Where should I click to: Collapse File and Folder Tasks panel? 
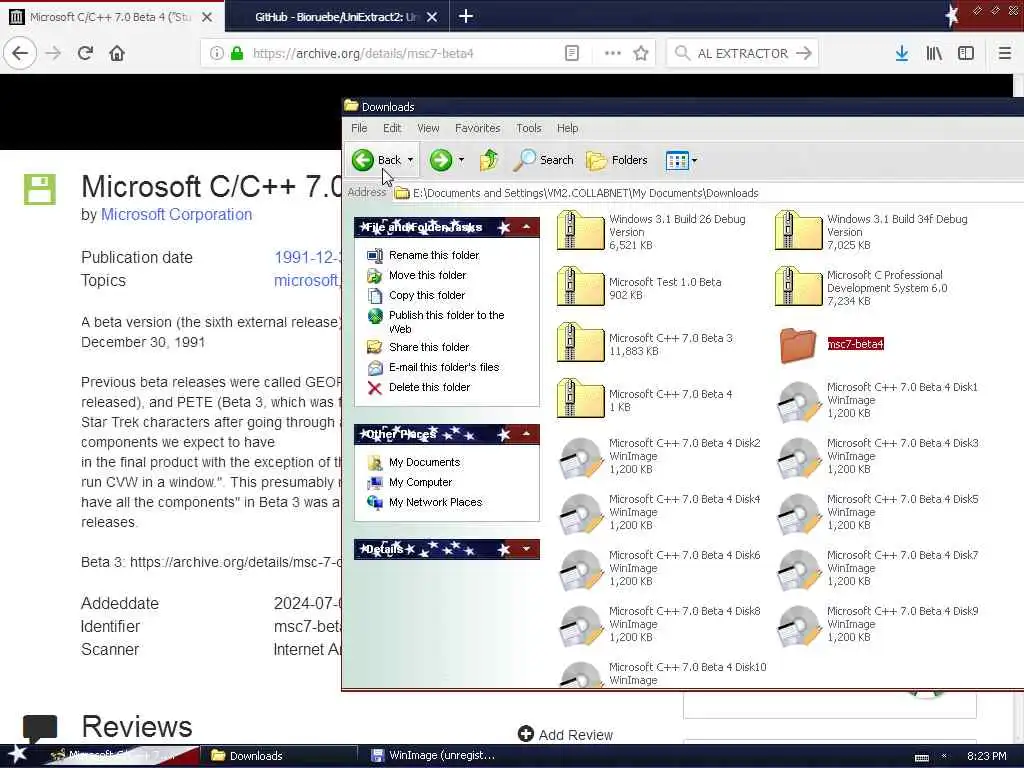click(526, 227)
